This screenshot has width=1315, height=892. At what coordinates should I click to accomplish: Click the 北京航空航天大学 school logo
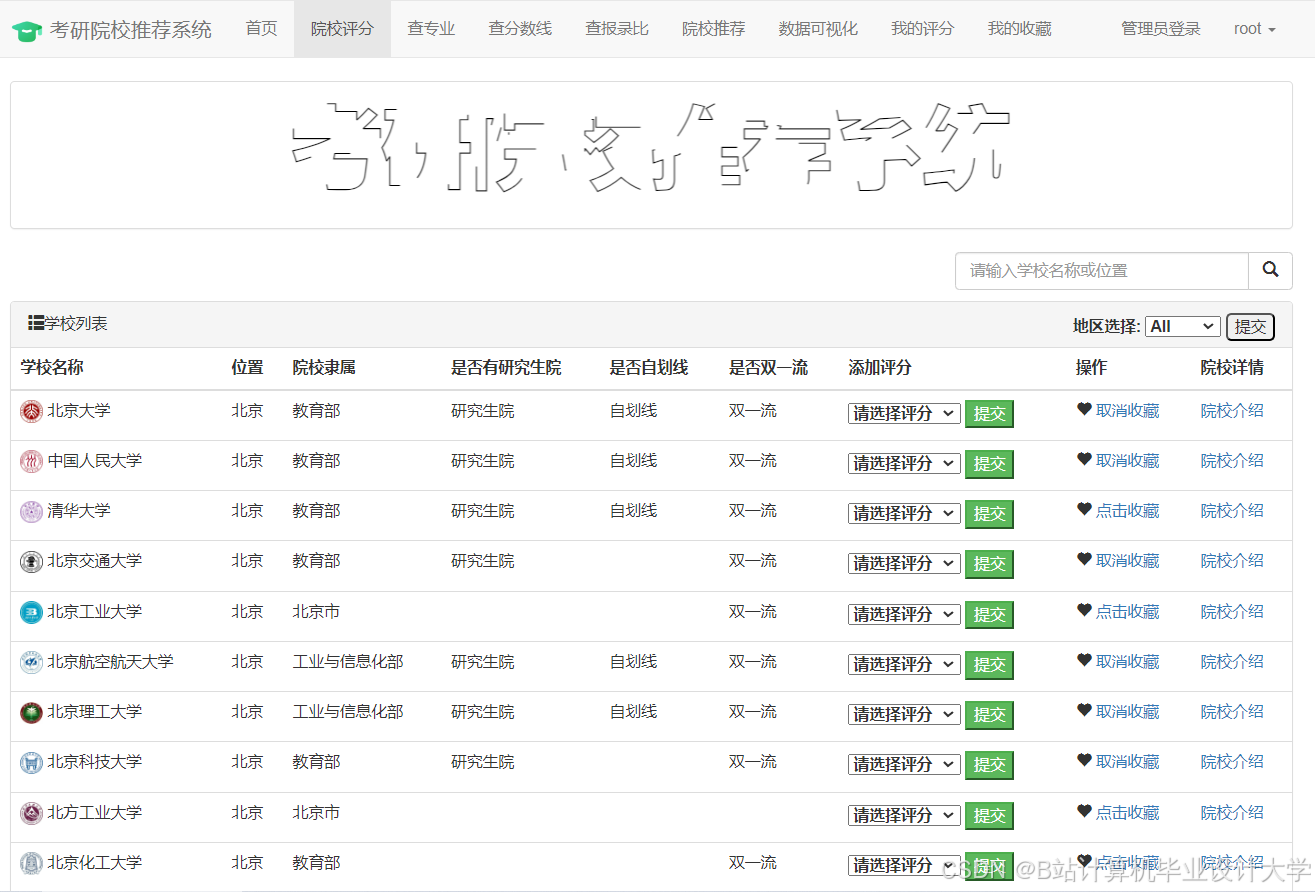click(x=32, y=662)
